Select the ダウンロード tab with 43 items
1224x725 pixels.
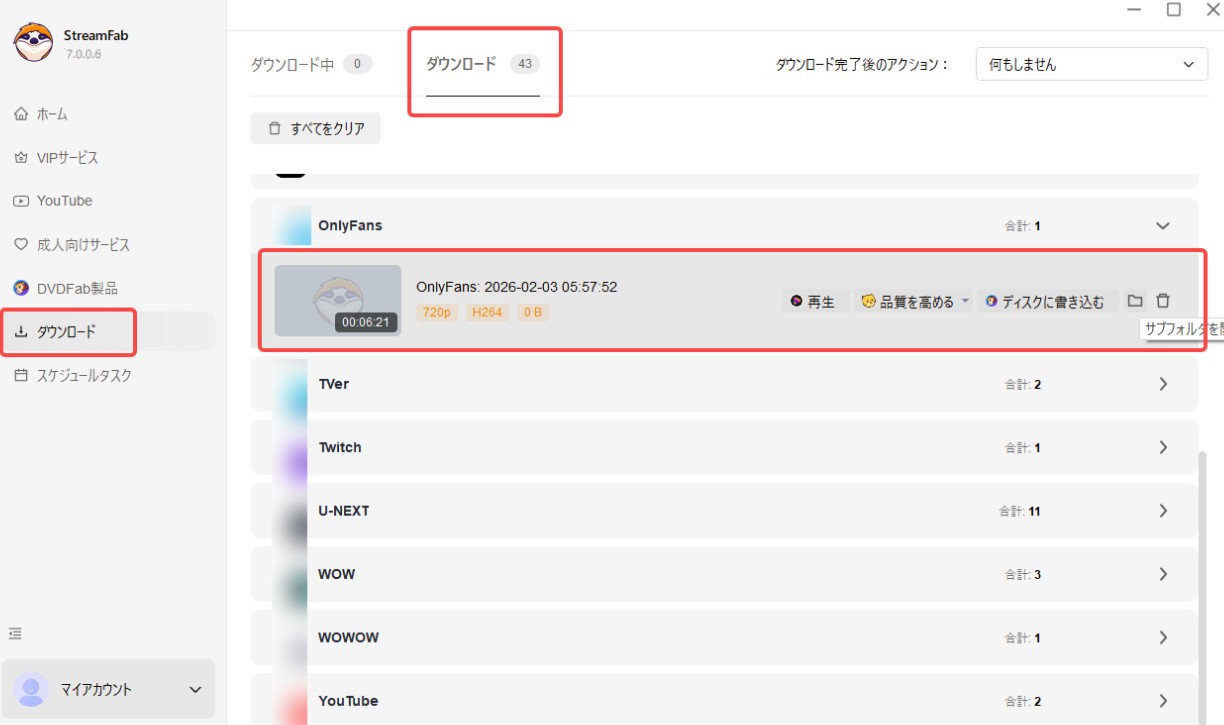click(x=482, y=65)
